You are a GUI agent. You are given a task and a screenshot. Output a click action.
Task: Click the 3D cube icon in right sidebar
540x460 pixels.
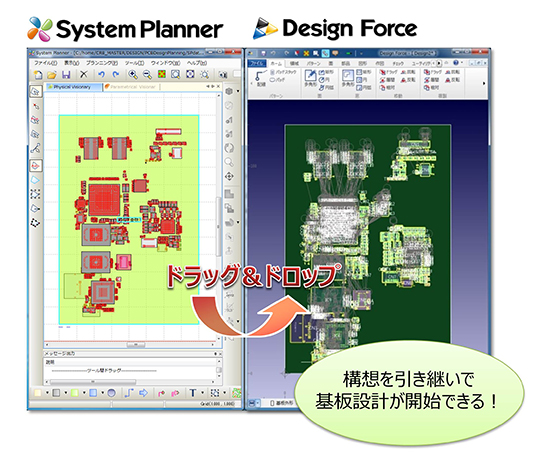click(229, 91)
